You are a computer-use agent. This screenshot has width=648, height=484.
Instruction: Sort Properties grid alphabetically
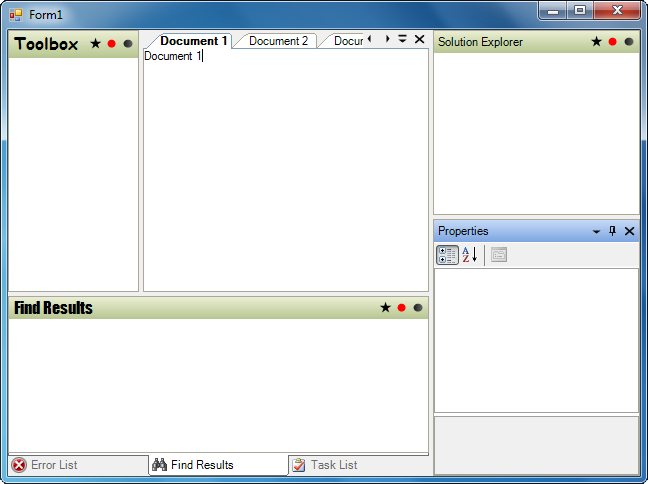point(470,255)
